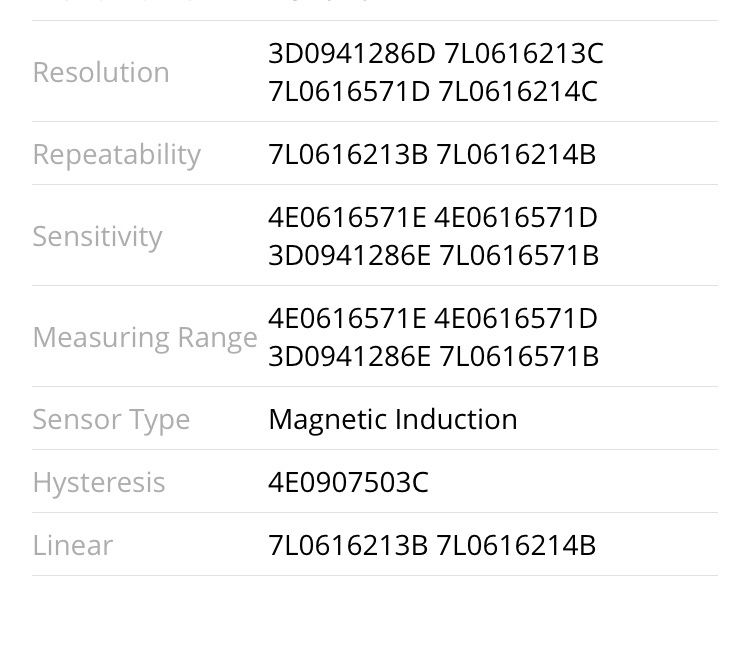Select 4E0616571E in the Sensitivity row
Screen dimensions: 750x665
coord(347,217)
